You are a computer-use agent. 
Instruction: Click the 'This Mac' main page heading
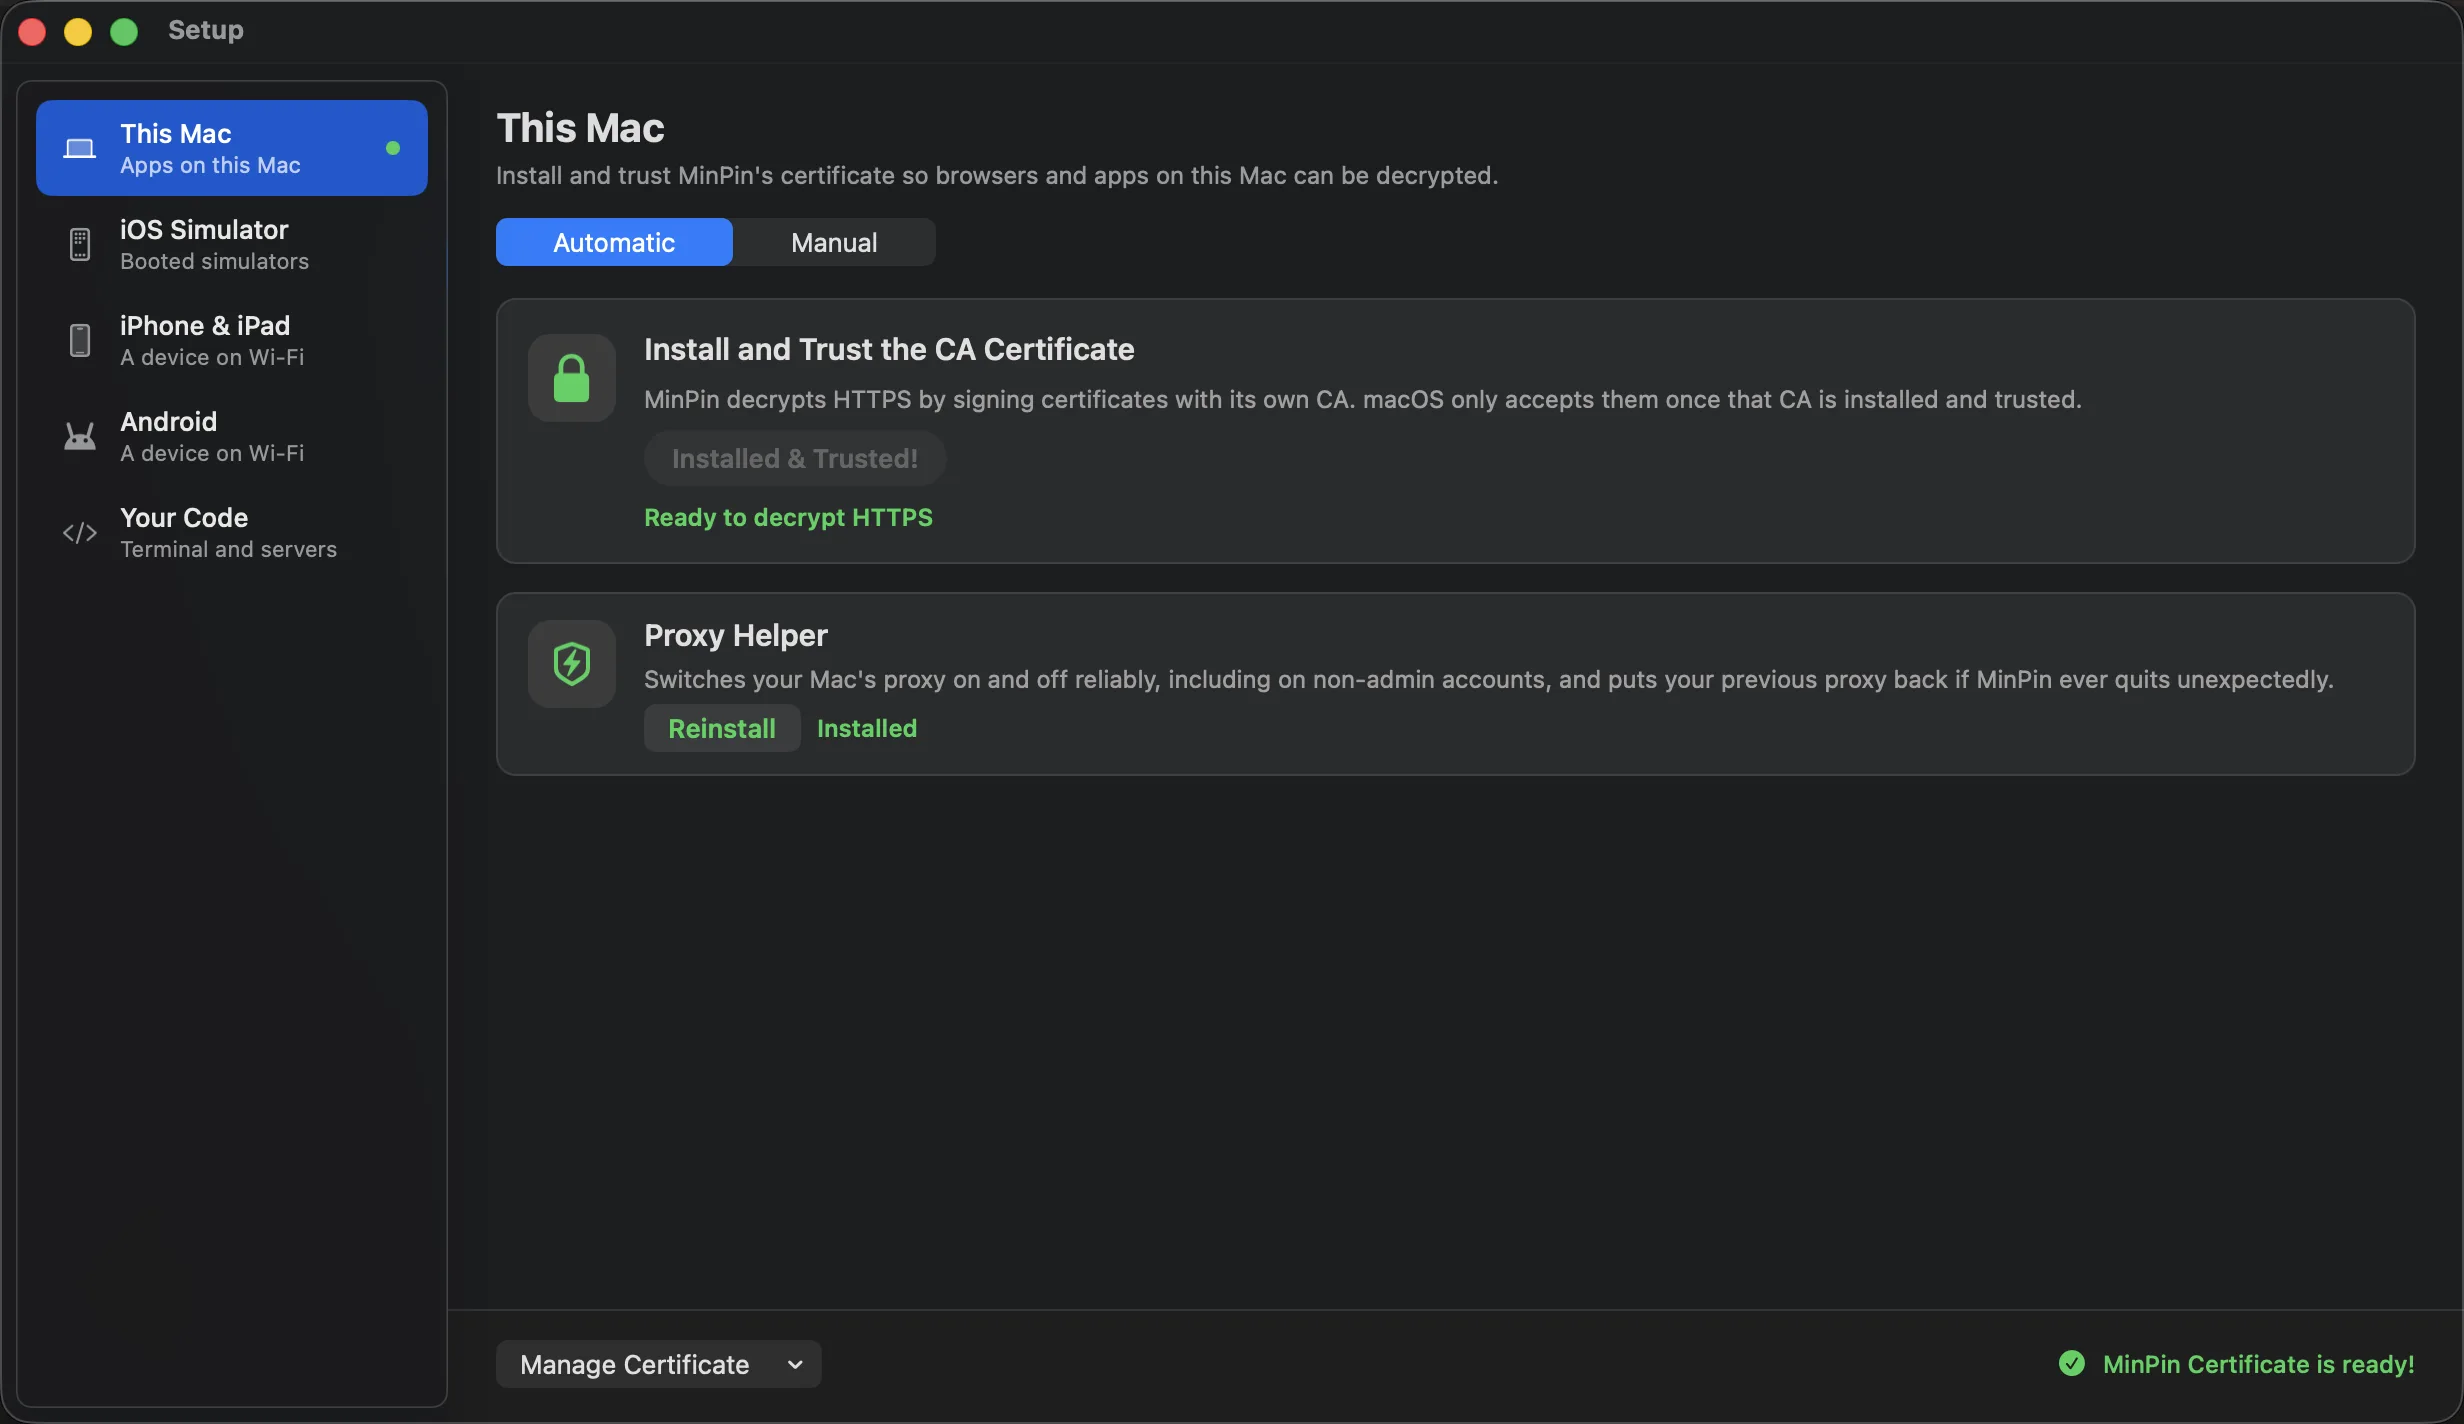(580, 127)
